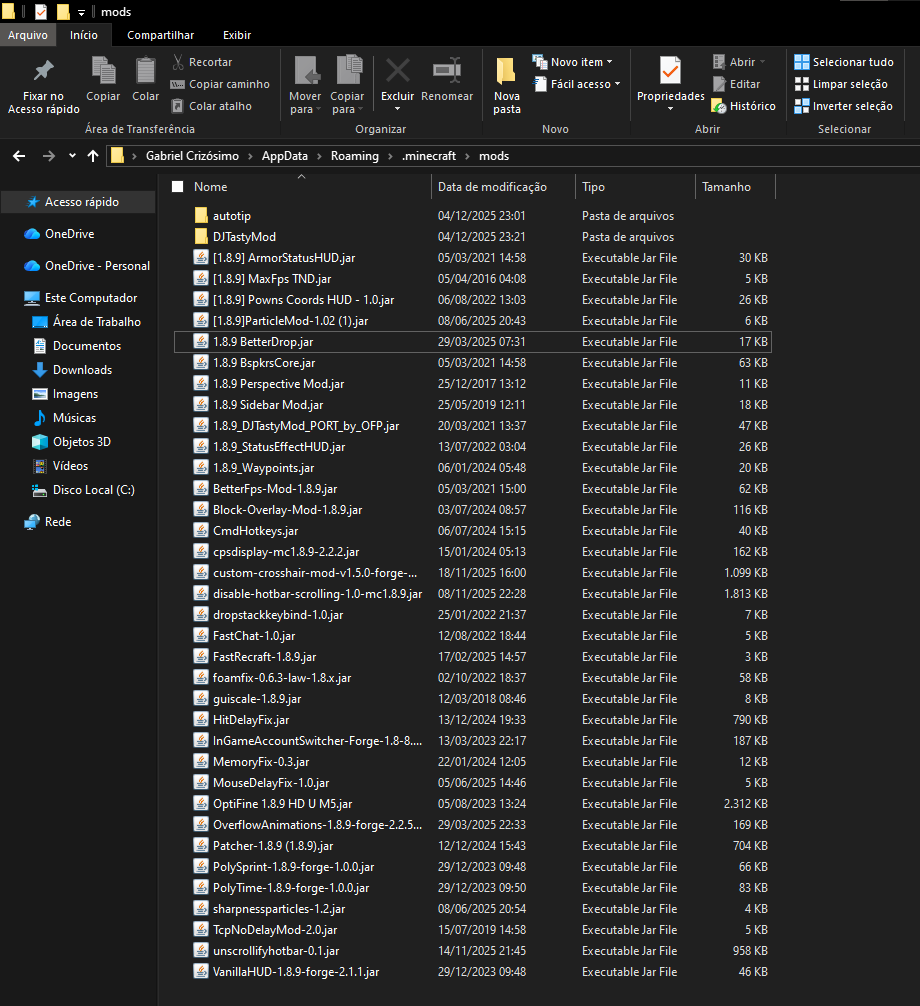
Task: Click Selecionar tudo
Action: [x=844, y=62]
